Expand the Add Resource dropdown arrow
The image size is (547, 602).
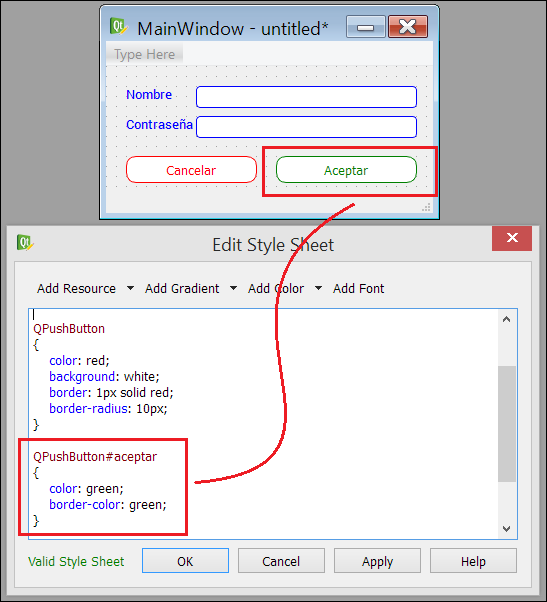tap(131, 288)
